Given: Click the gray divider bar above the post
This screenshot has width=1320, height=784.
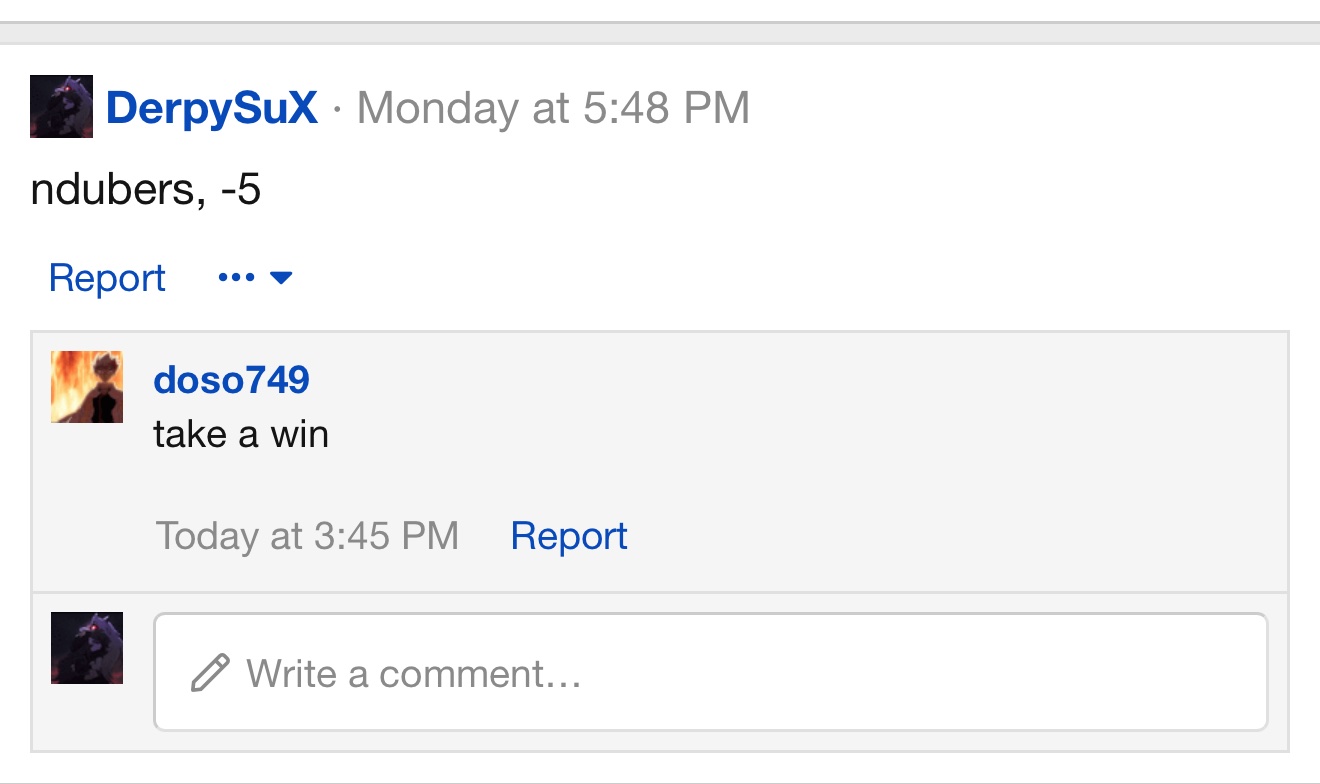Looking at the screenshot, I should 660,33.
